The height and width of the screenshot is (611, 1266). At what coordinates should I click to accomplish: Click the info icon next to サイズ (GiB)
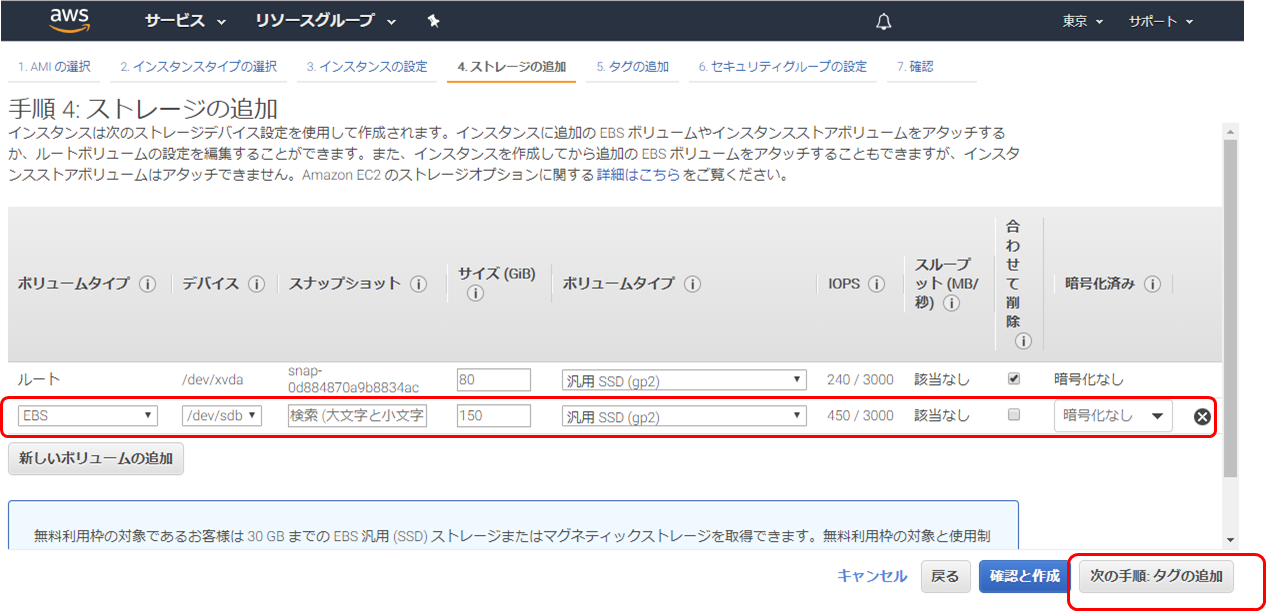pos(474,294)
